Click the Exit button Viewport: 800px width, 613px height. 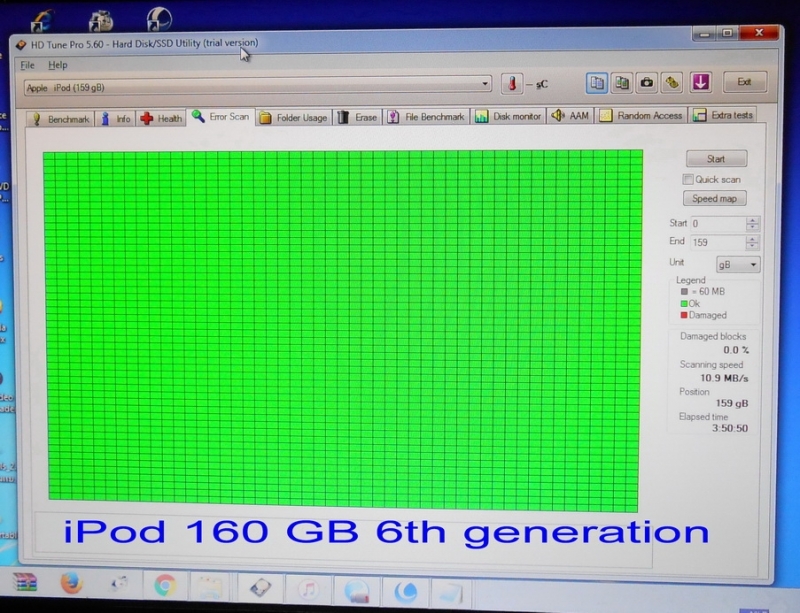744,82
